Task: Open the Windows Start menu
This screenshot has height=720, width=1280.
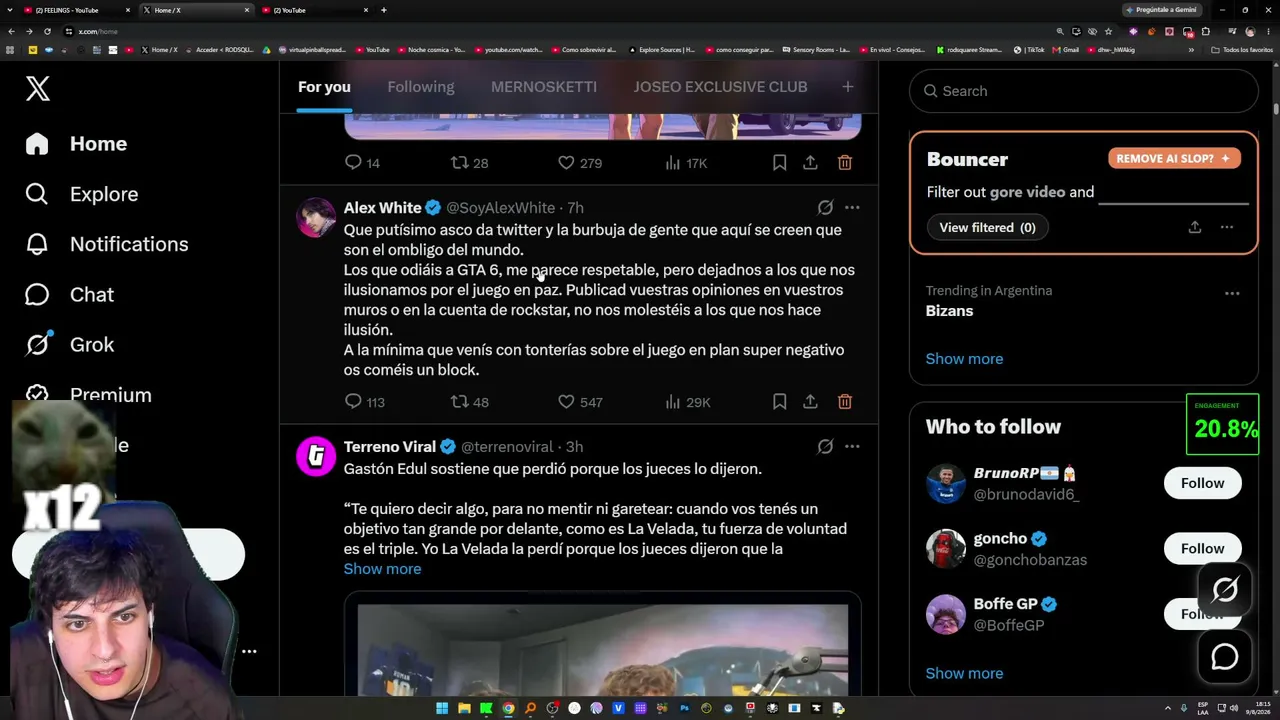Action: point(441,708)
